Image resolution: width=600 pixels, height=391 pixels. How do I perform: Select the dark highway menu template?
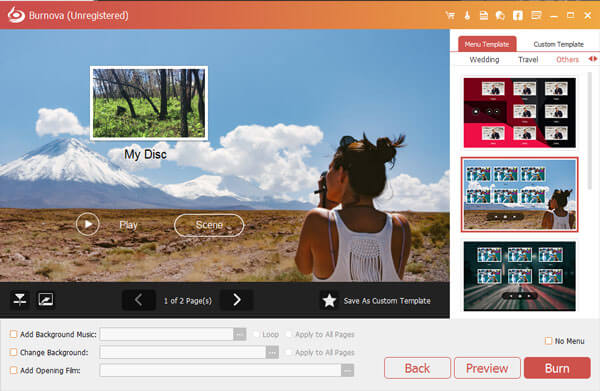[x=520, y=276]
